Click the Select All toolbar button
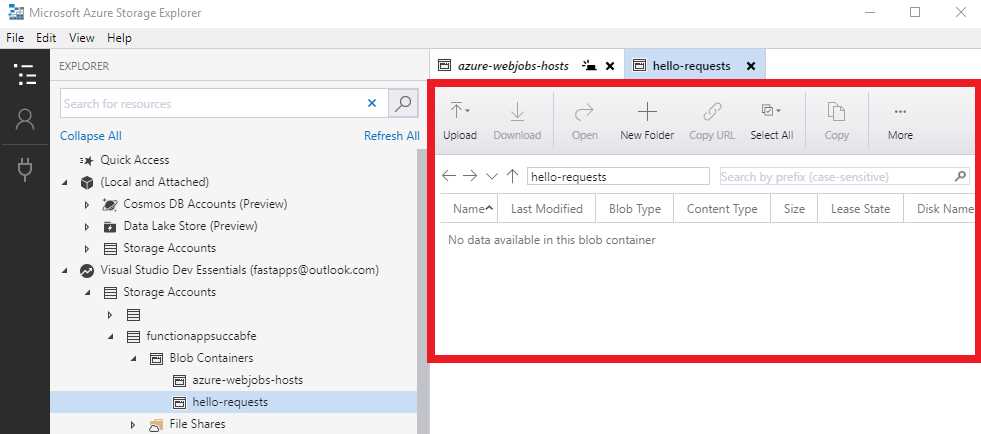This screenshot has width=981, height=434. [771, 121]
